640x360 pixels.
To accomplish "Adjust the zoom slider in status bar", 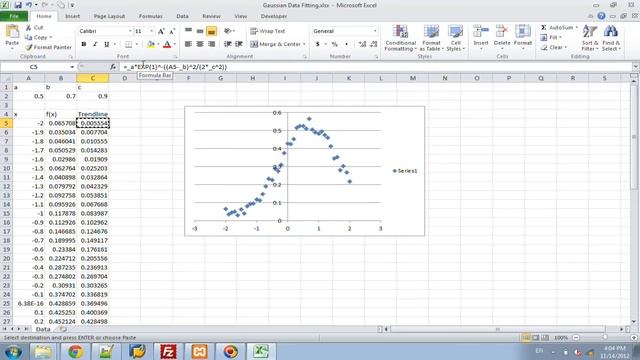I will (x=605, y=338).
